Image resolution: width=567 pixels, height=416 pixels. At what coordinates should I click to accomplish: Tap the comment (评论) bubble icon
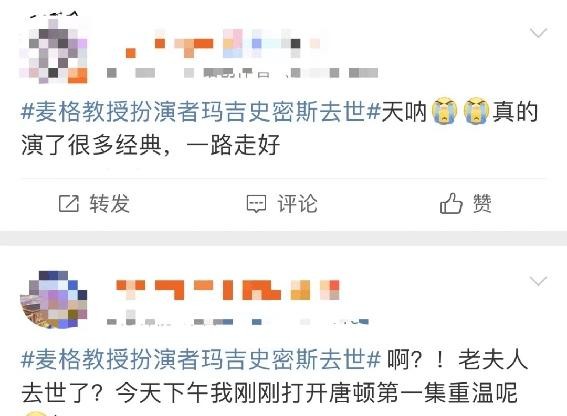click(256, 204)
